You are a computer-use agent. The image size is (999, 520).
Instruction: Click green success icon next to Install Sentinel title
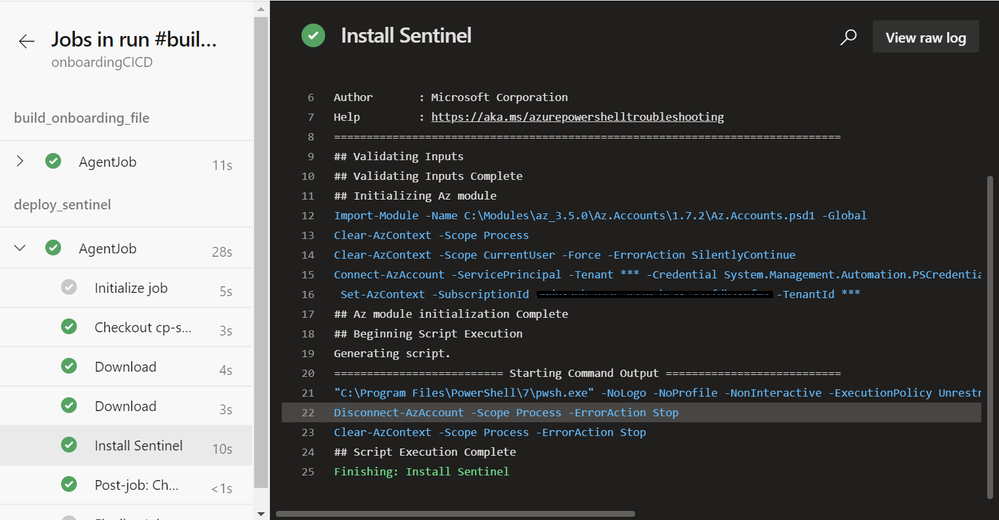point(314,36)
